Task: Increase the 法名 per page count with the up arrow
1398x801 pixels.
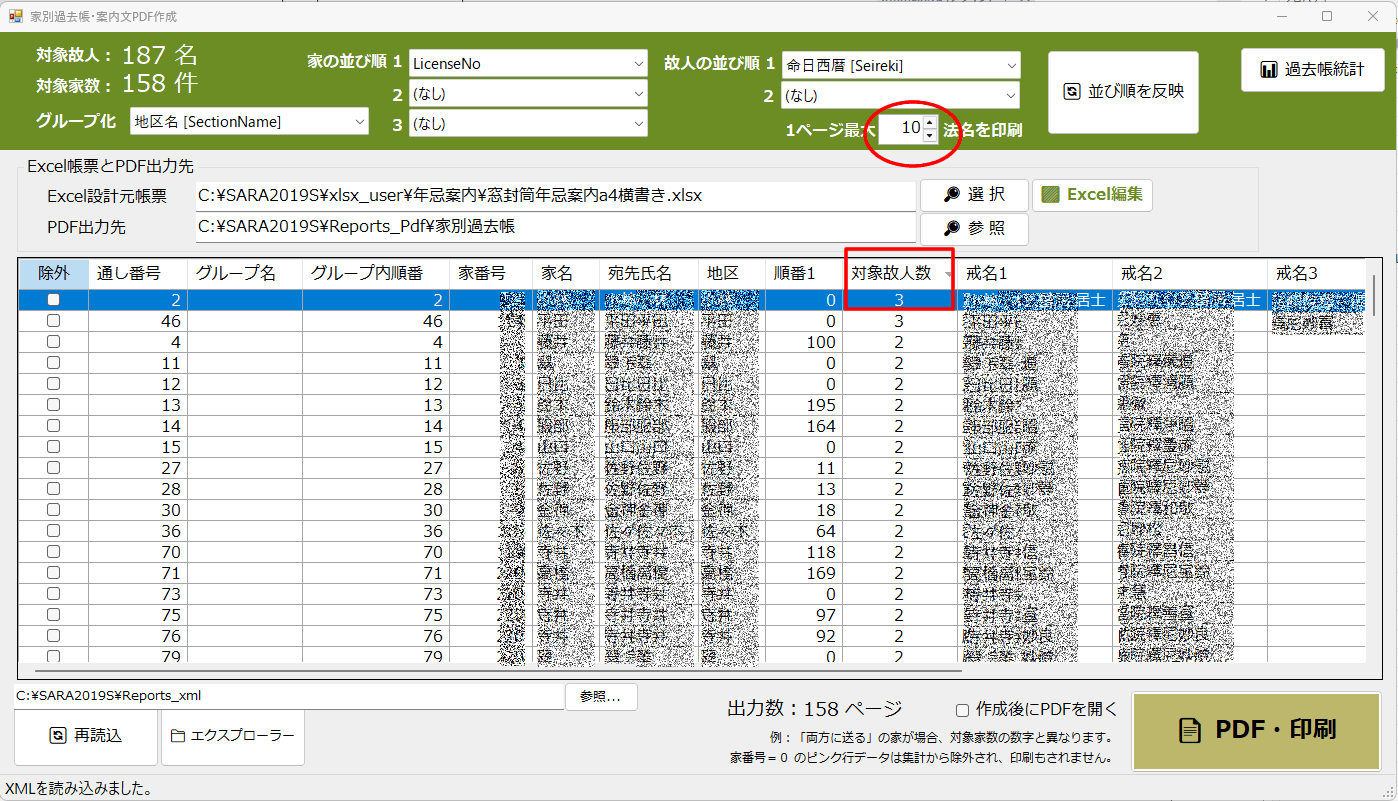Action: click(930, 123)
